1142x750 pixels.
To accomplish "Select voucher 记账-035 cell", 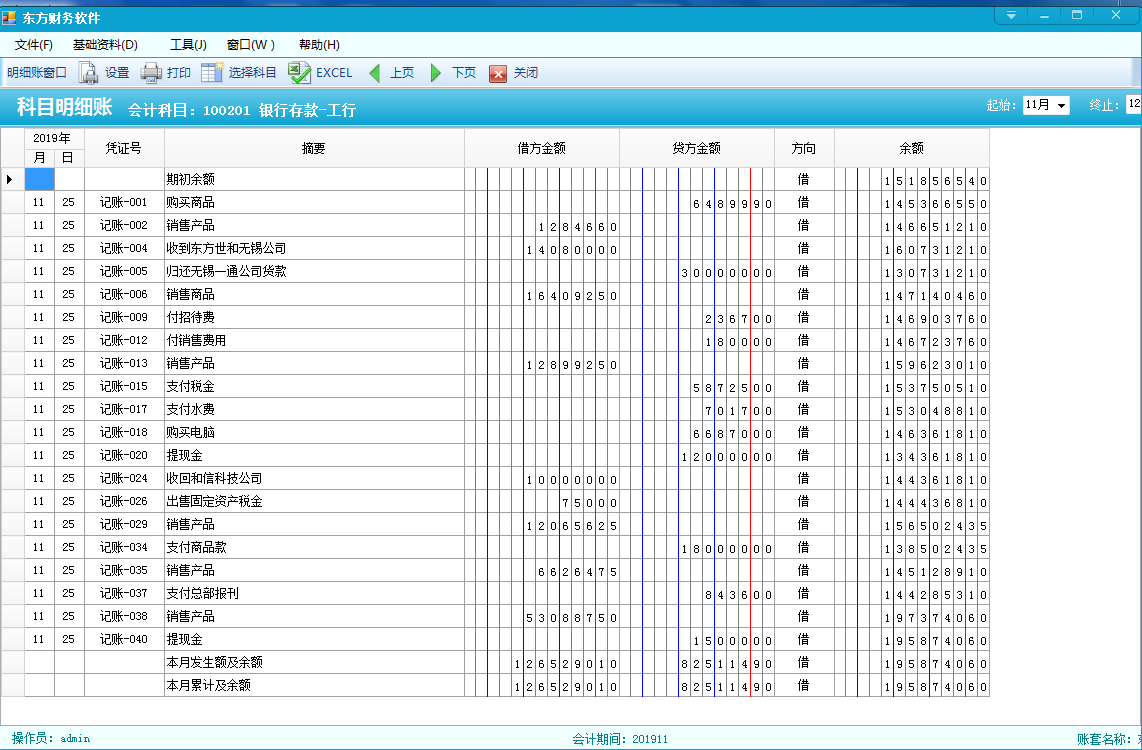I will click(124, 571).
